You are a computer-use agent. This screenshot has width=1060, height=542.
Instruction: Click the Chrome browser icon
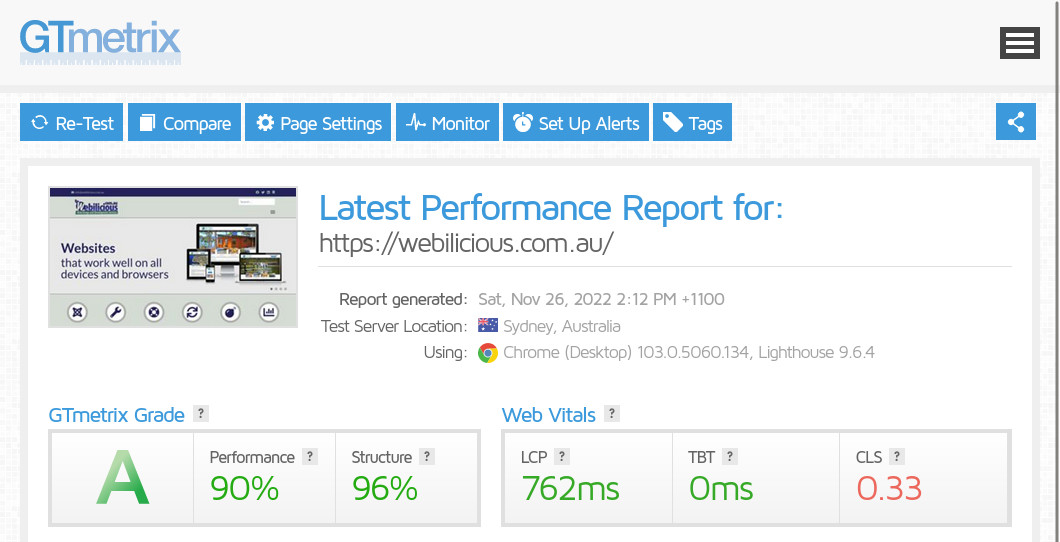click(488, 353)
